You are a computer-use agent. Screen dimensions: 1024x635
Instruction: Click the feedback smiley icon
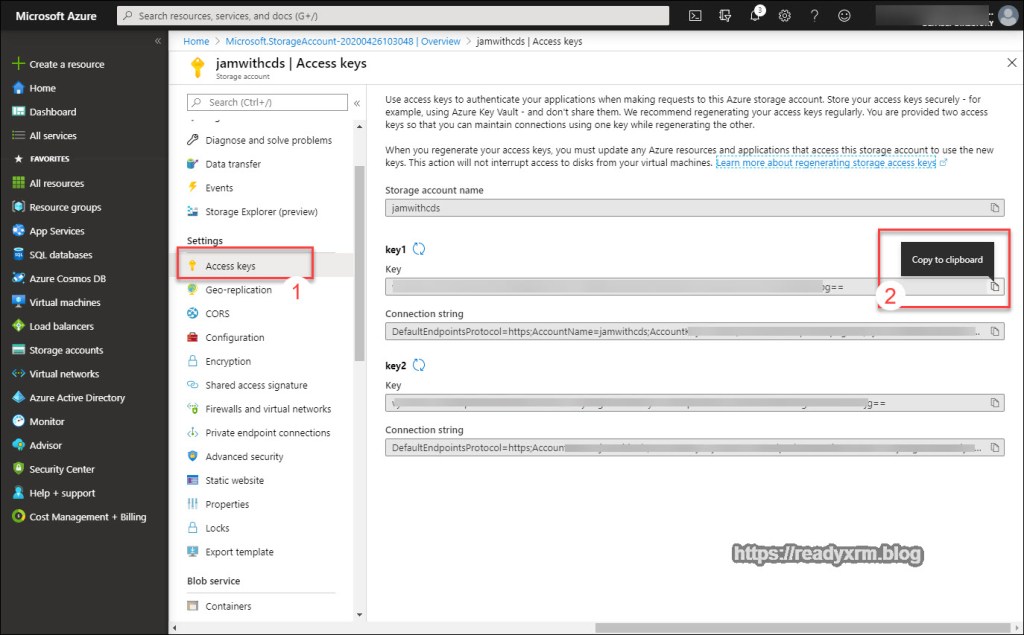[845, 16]
